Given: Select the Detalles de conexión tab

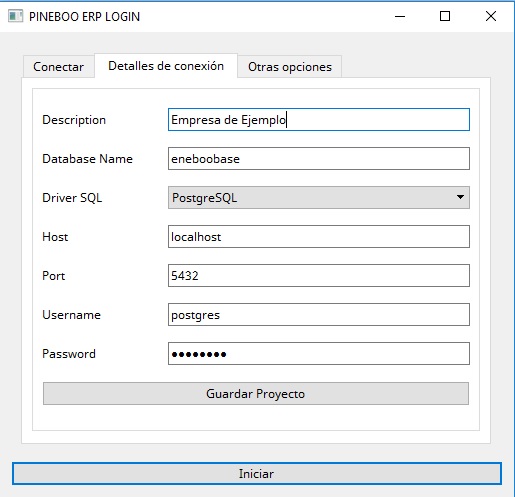Looking at the screenshot, I should click(x=166, y=66).
